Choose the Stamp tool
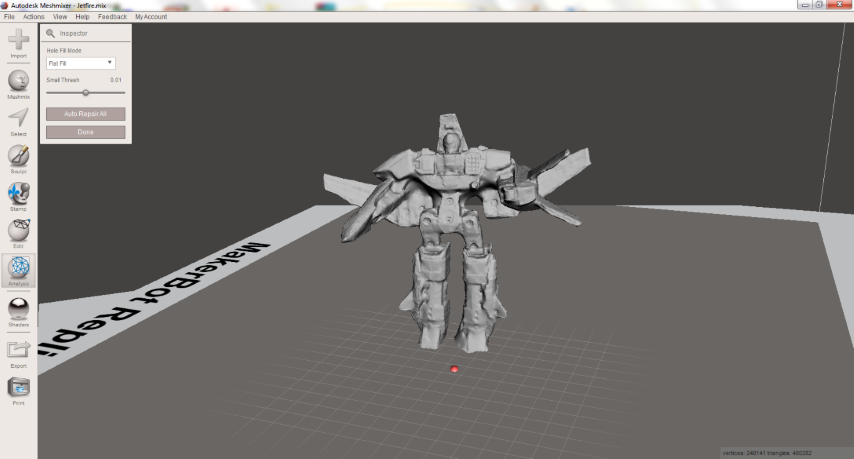 click(x=19, y=193)
